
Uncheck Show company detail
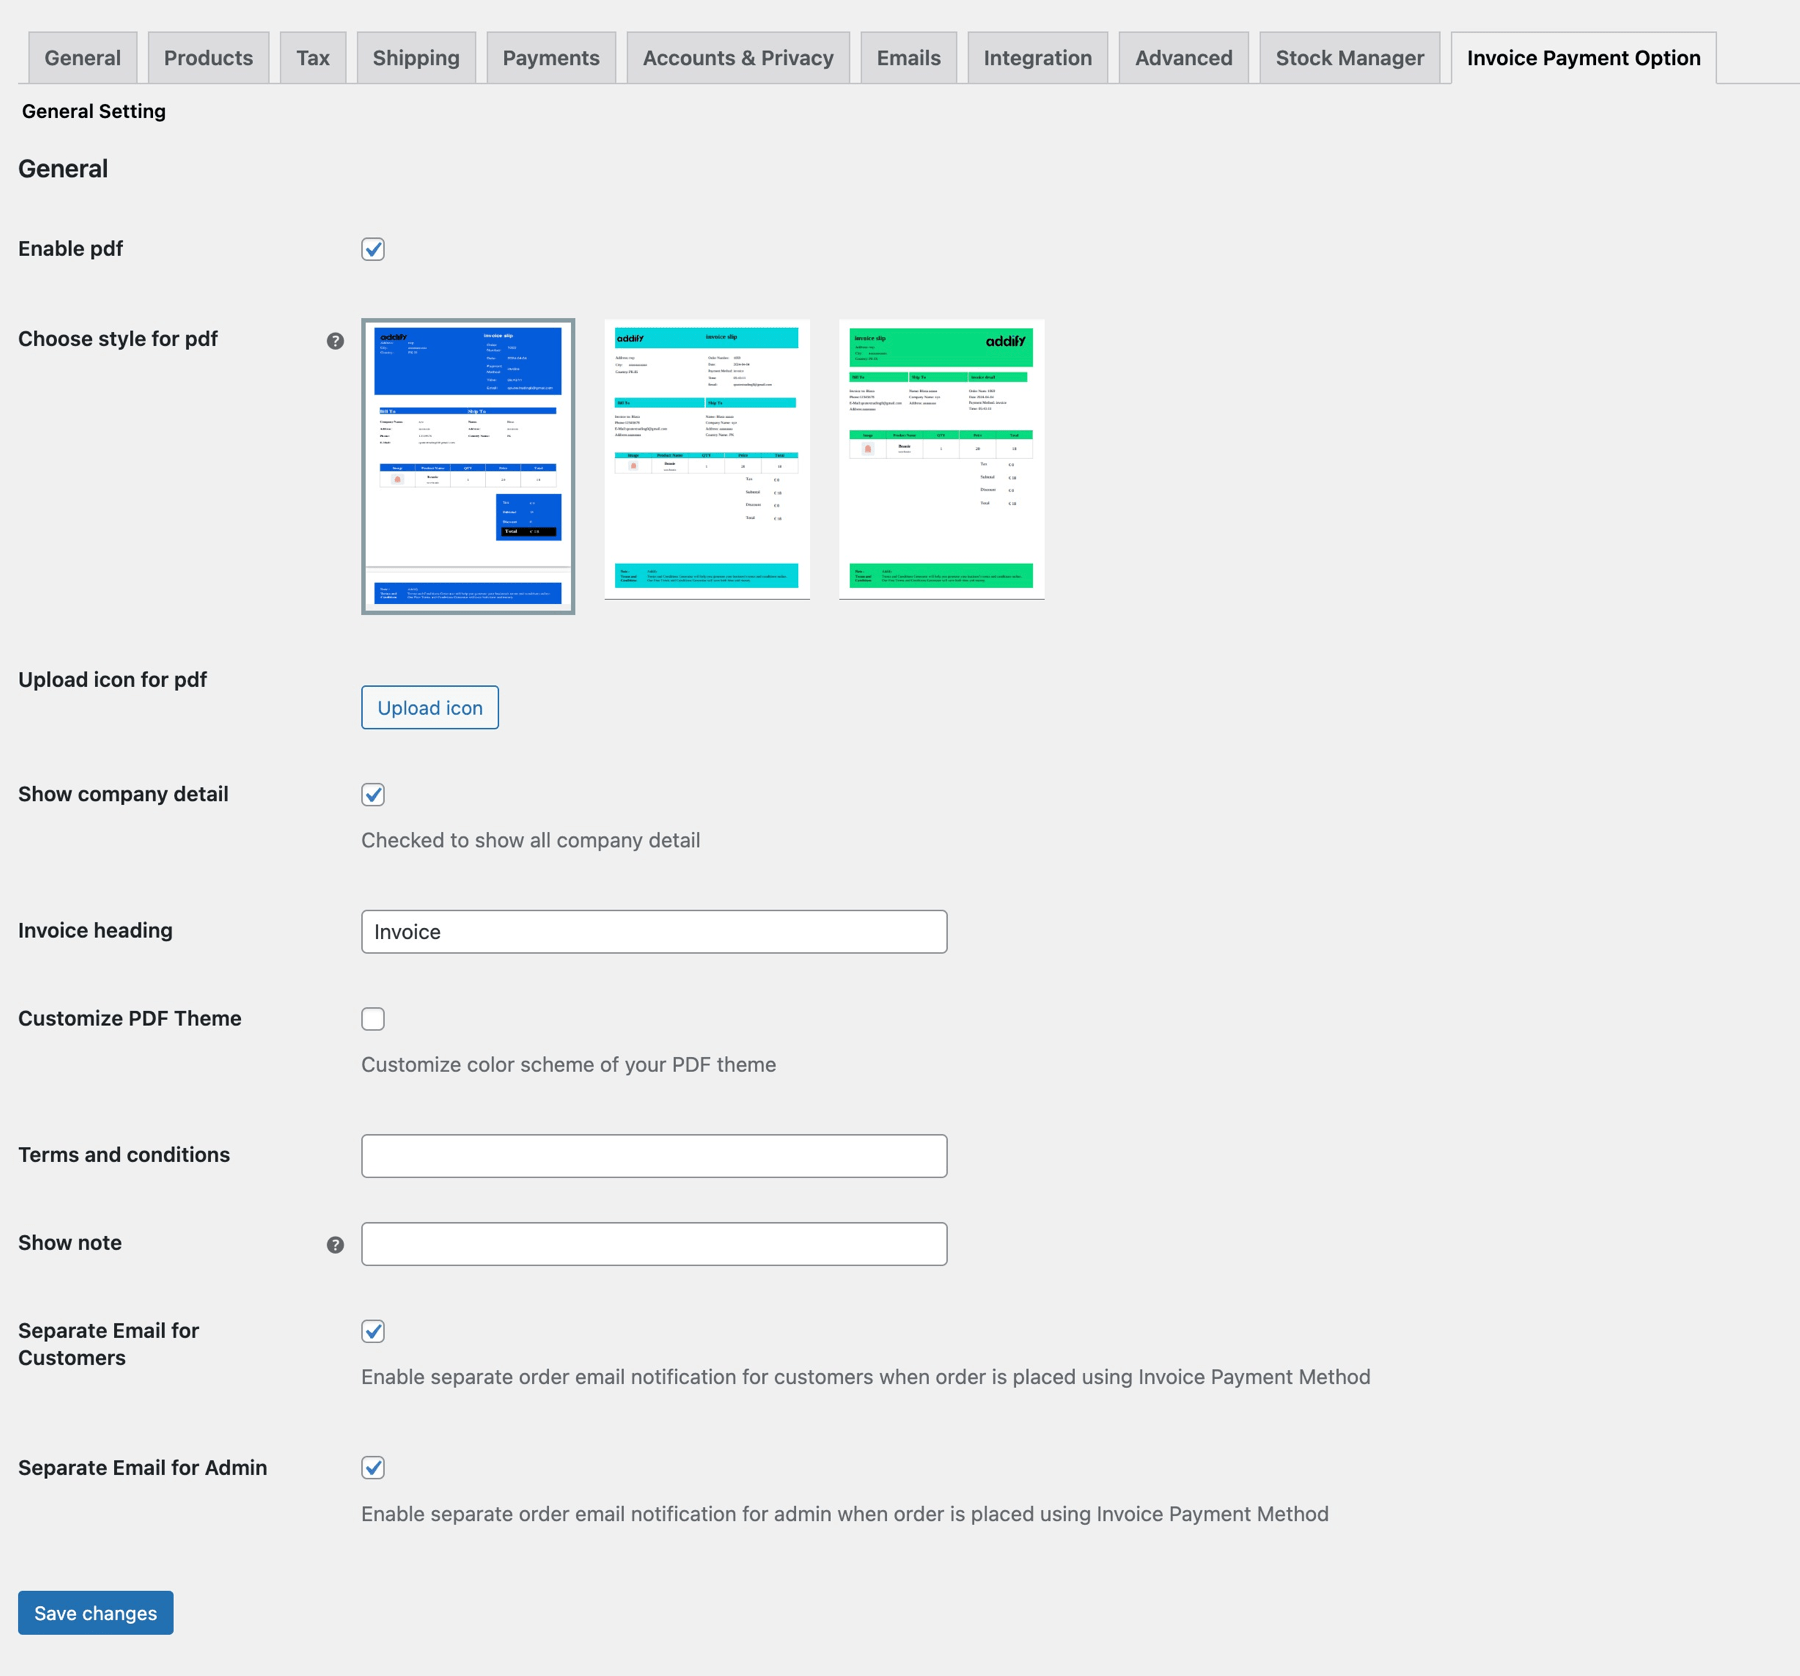coord(372,794)
